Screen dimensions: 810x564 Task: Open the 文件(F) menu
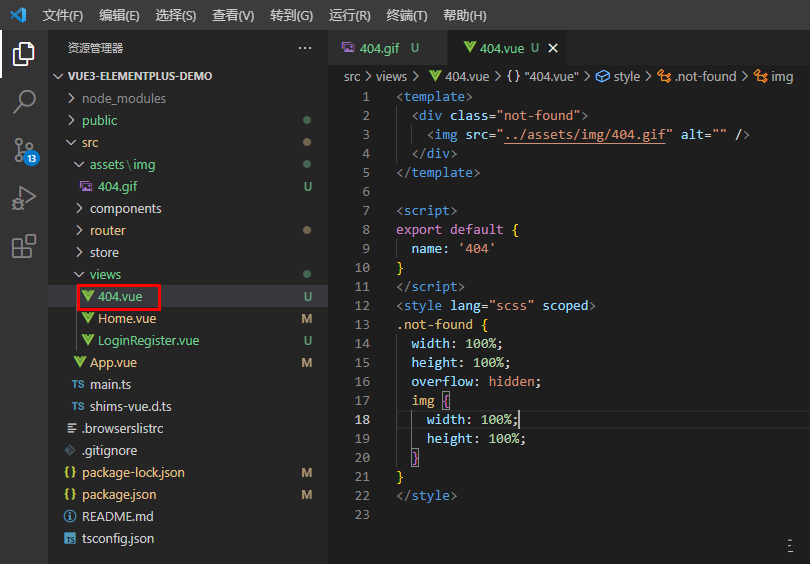(x=63, y=15)
